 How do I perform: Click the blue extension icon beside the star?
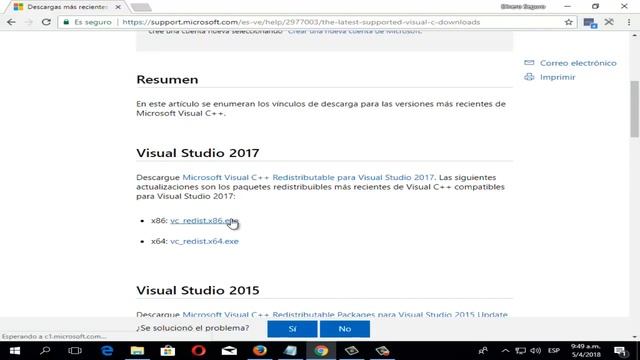pos(590,23)
